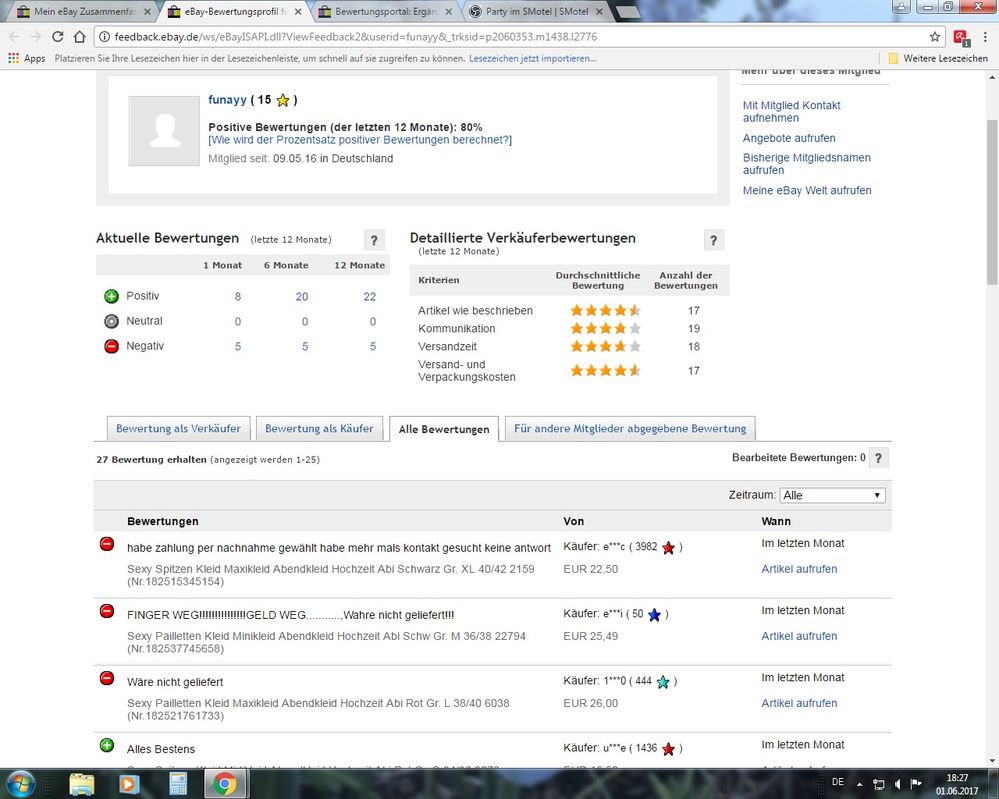Open the Angebote aufrufen link
The image size is (999, 799).
[x=789, y=138]
